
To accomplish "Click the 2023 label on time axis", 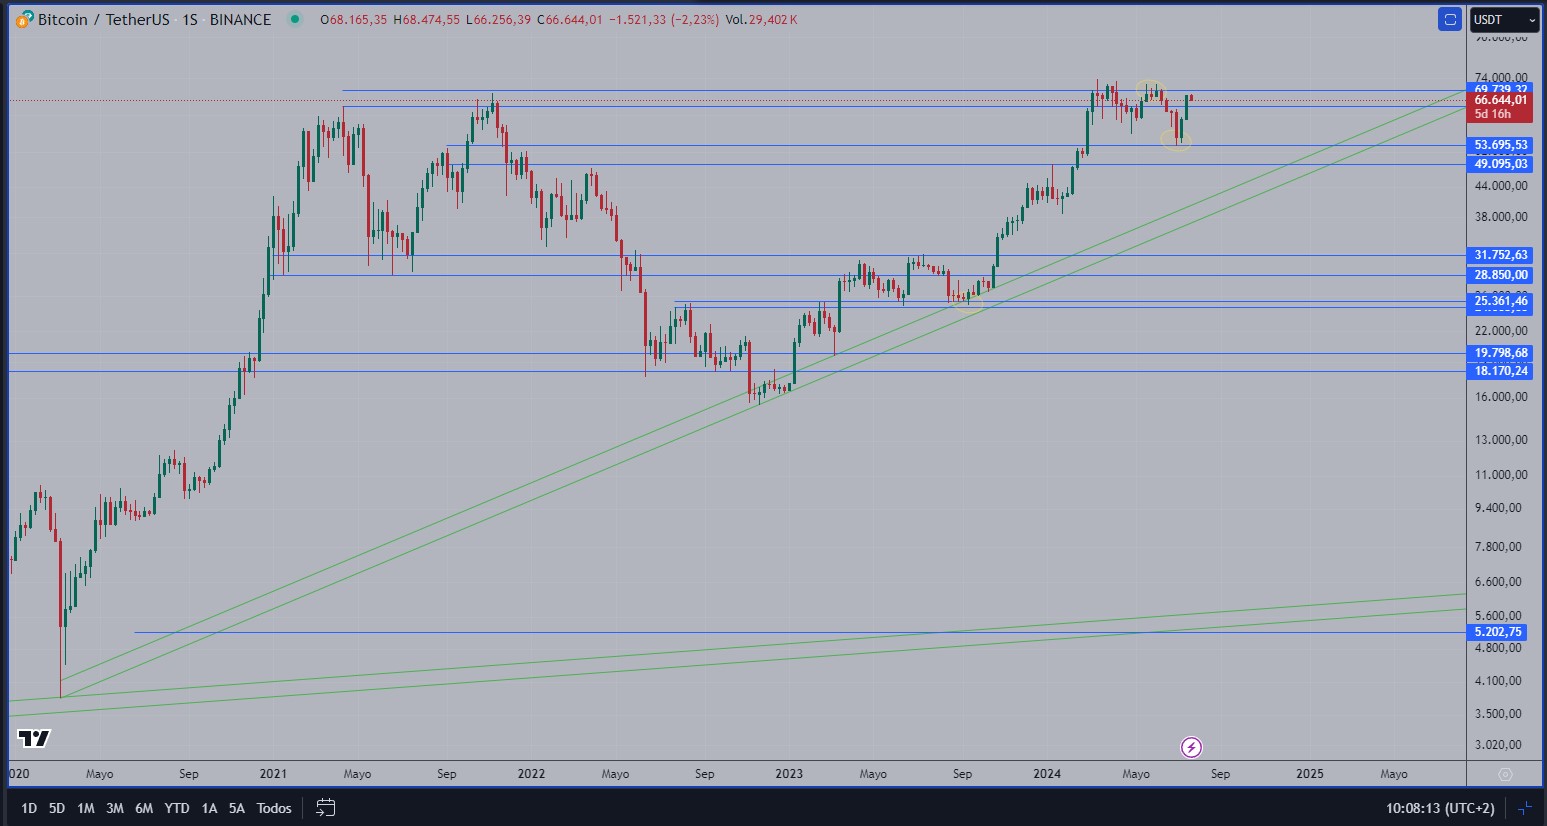I will click(789, 774).
